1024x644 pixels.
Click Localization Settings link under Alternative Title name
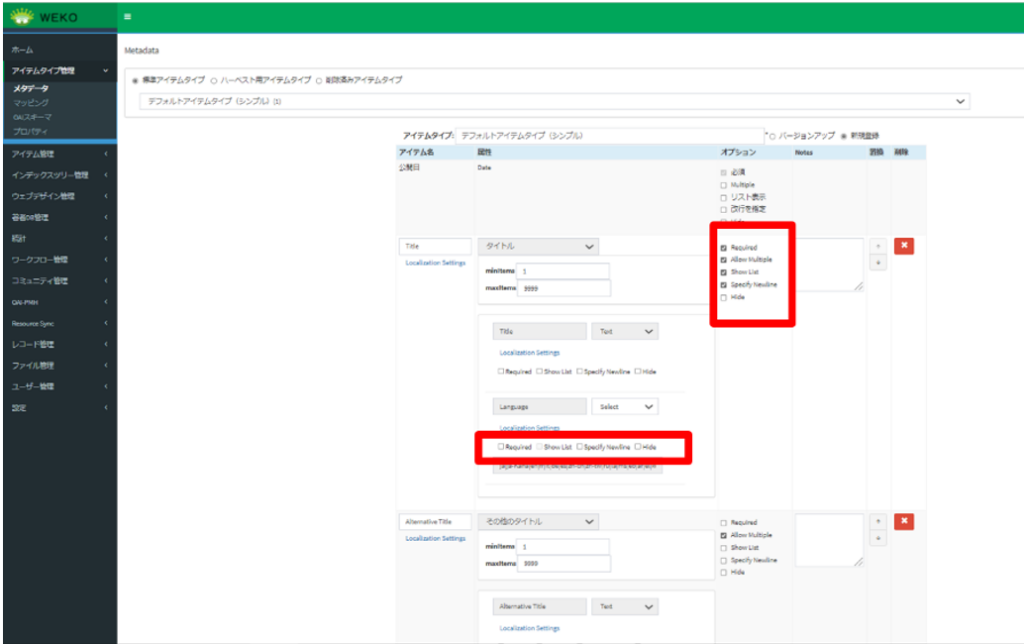435,539
